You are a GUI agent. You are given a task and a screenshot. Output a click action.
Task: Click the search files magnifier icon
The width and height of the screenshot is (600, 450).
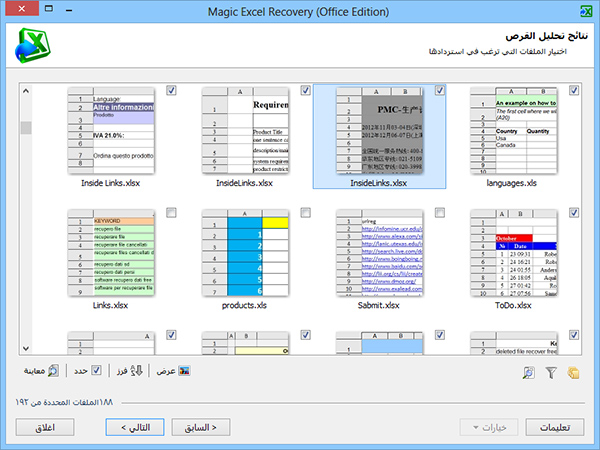[x=528, y=372]
